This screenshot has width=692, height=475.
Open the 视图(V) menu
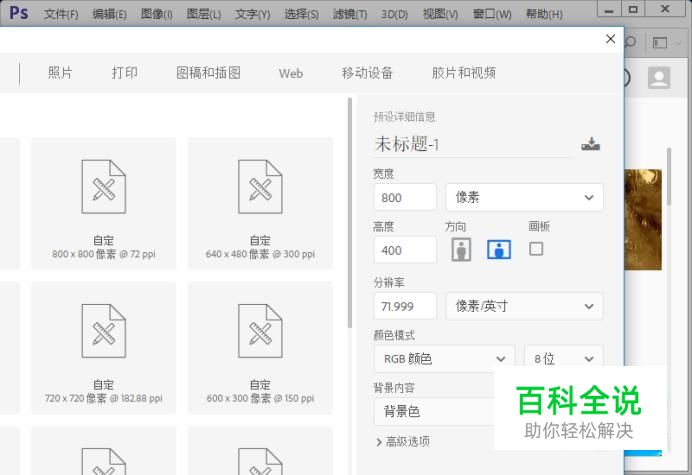pos(440,14)
